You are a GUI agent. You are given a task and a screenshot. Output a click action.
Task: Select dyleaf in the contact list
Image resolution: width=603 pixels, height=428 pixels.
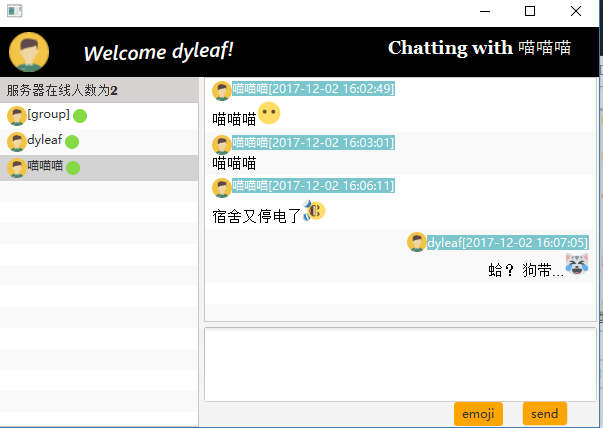99,142
